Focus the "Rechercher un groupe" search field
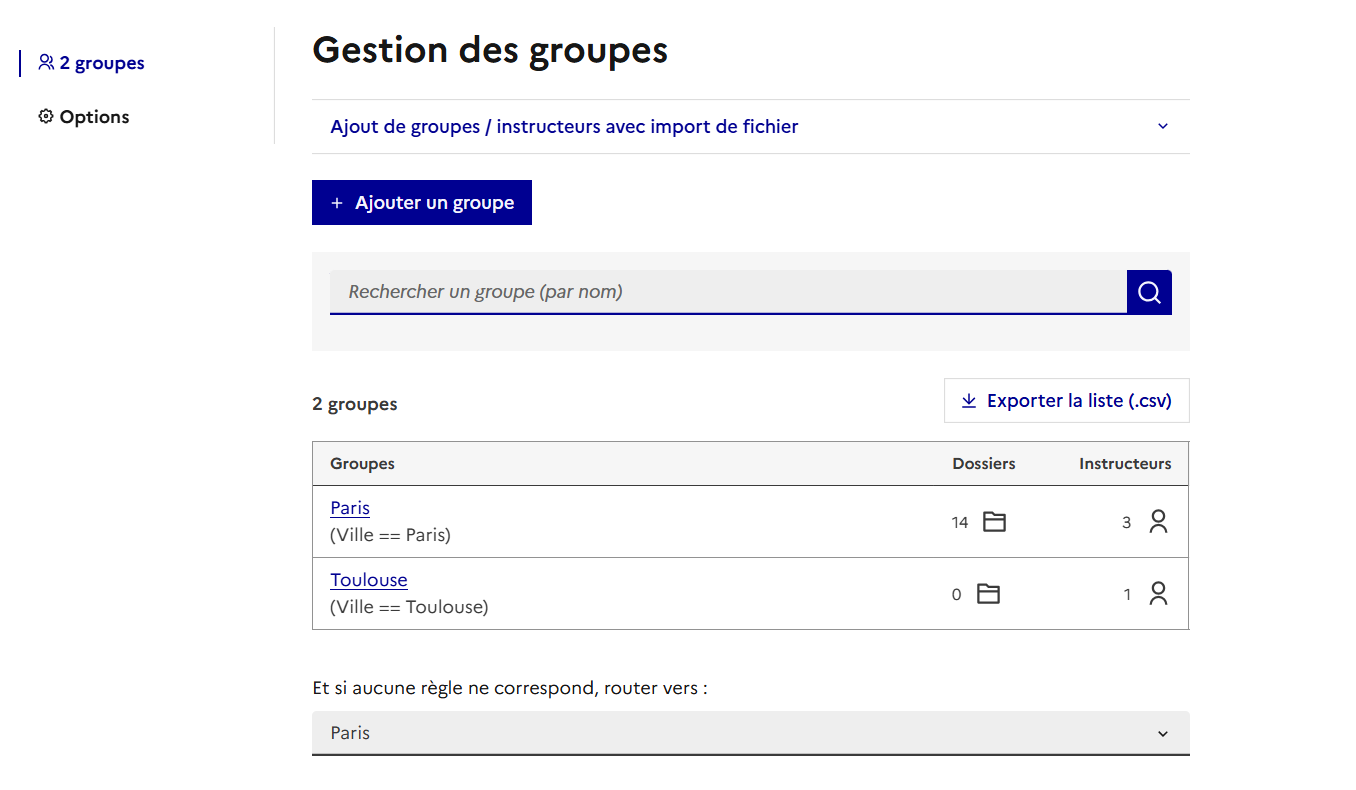Image resolution: width=1356 pixels, height=790 pixels. 728,292
